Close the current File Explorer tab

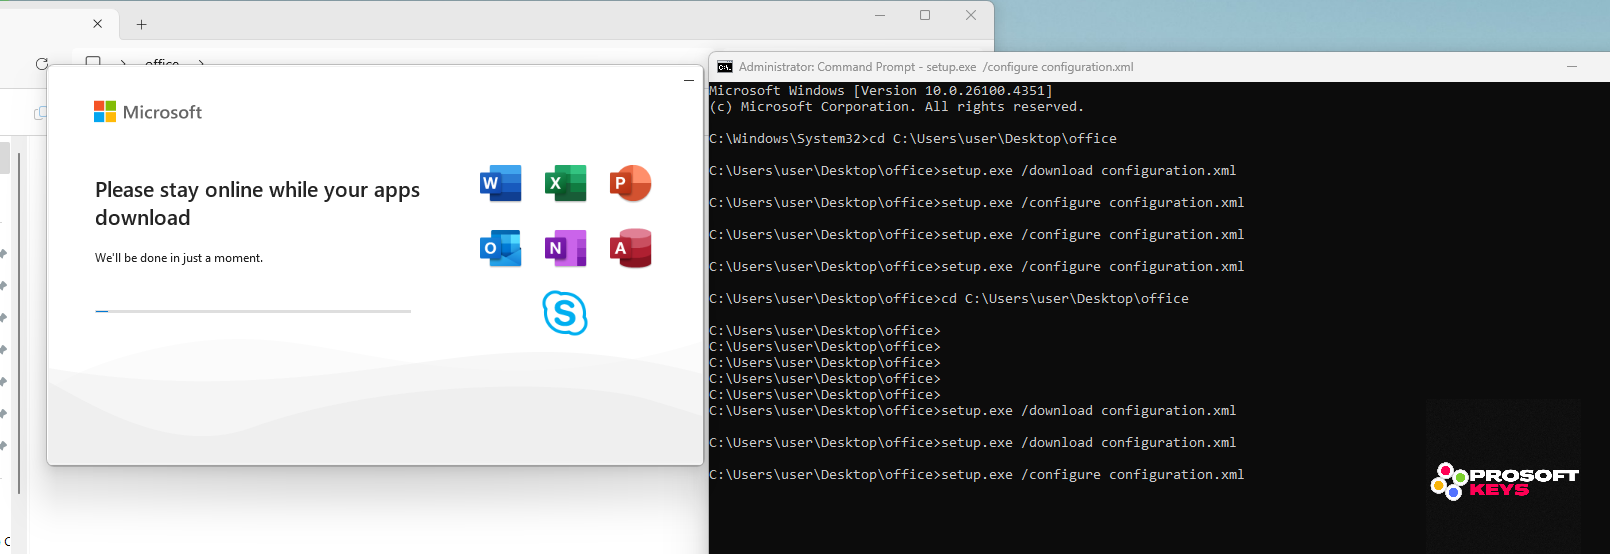[x=98, y=24]
